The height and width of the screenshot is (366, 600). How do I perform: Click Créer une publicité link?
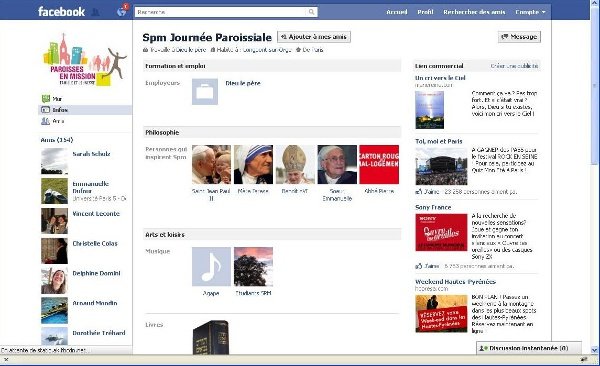[514, 66]
